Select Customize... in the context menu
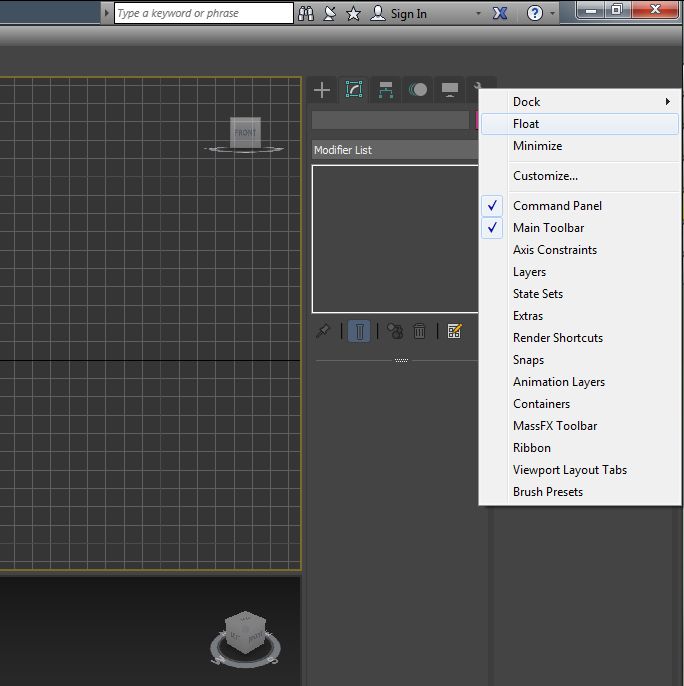Screen dimensions: 684x686 pos(545,176)
